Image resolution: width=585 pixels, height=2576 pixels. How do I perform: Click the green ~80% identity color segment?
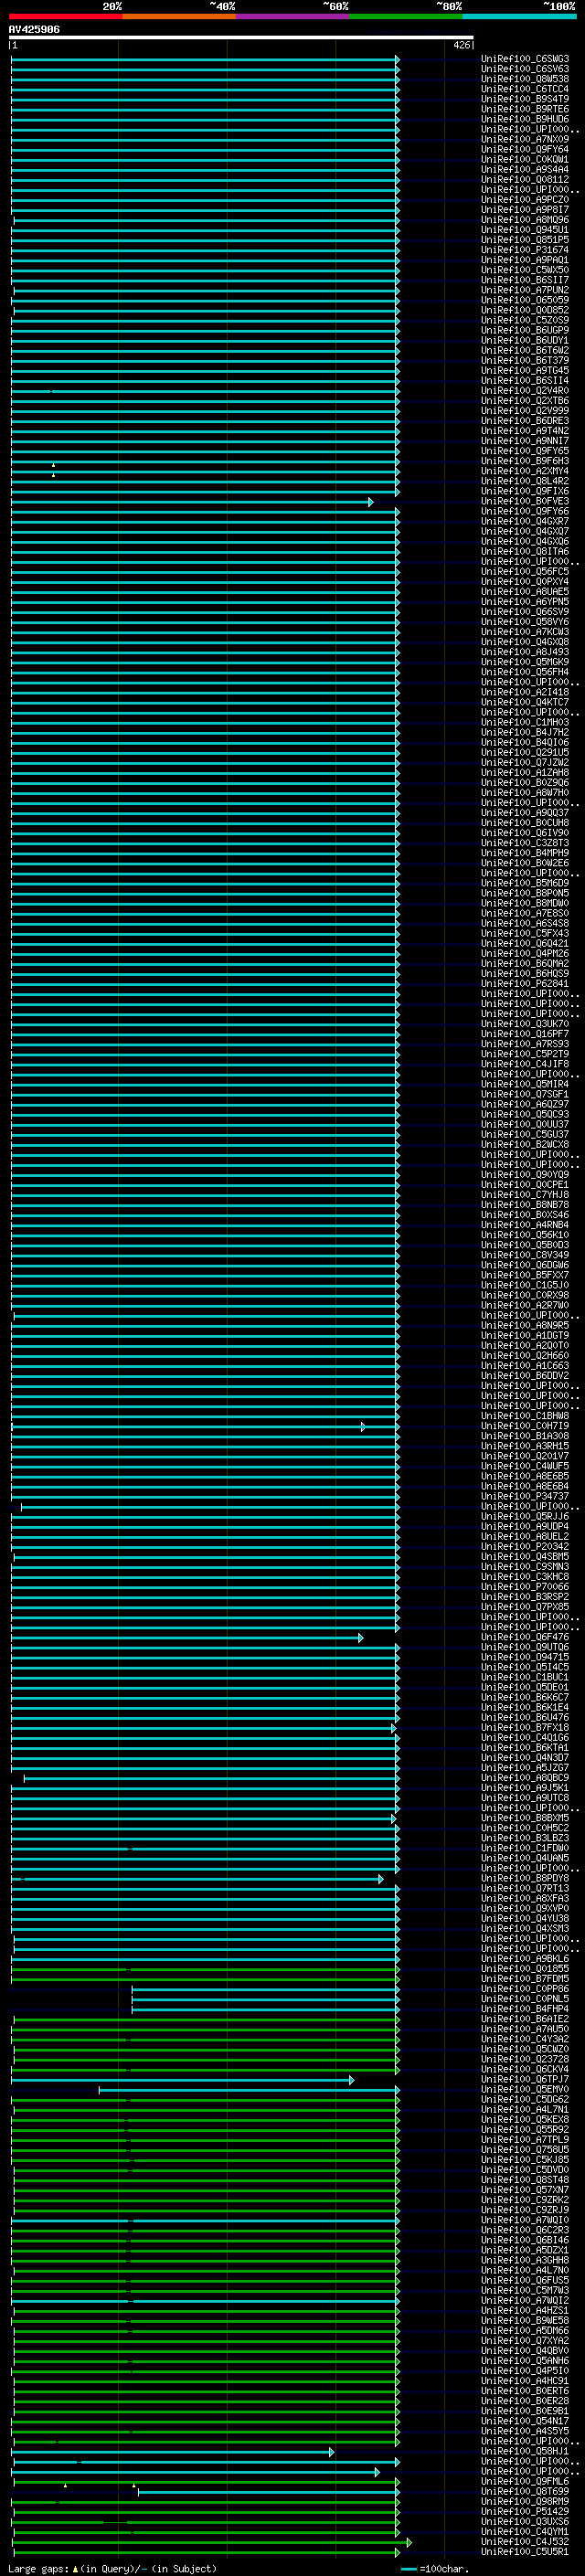[x=406, y=16]
